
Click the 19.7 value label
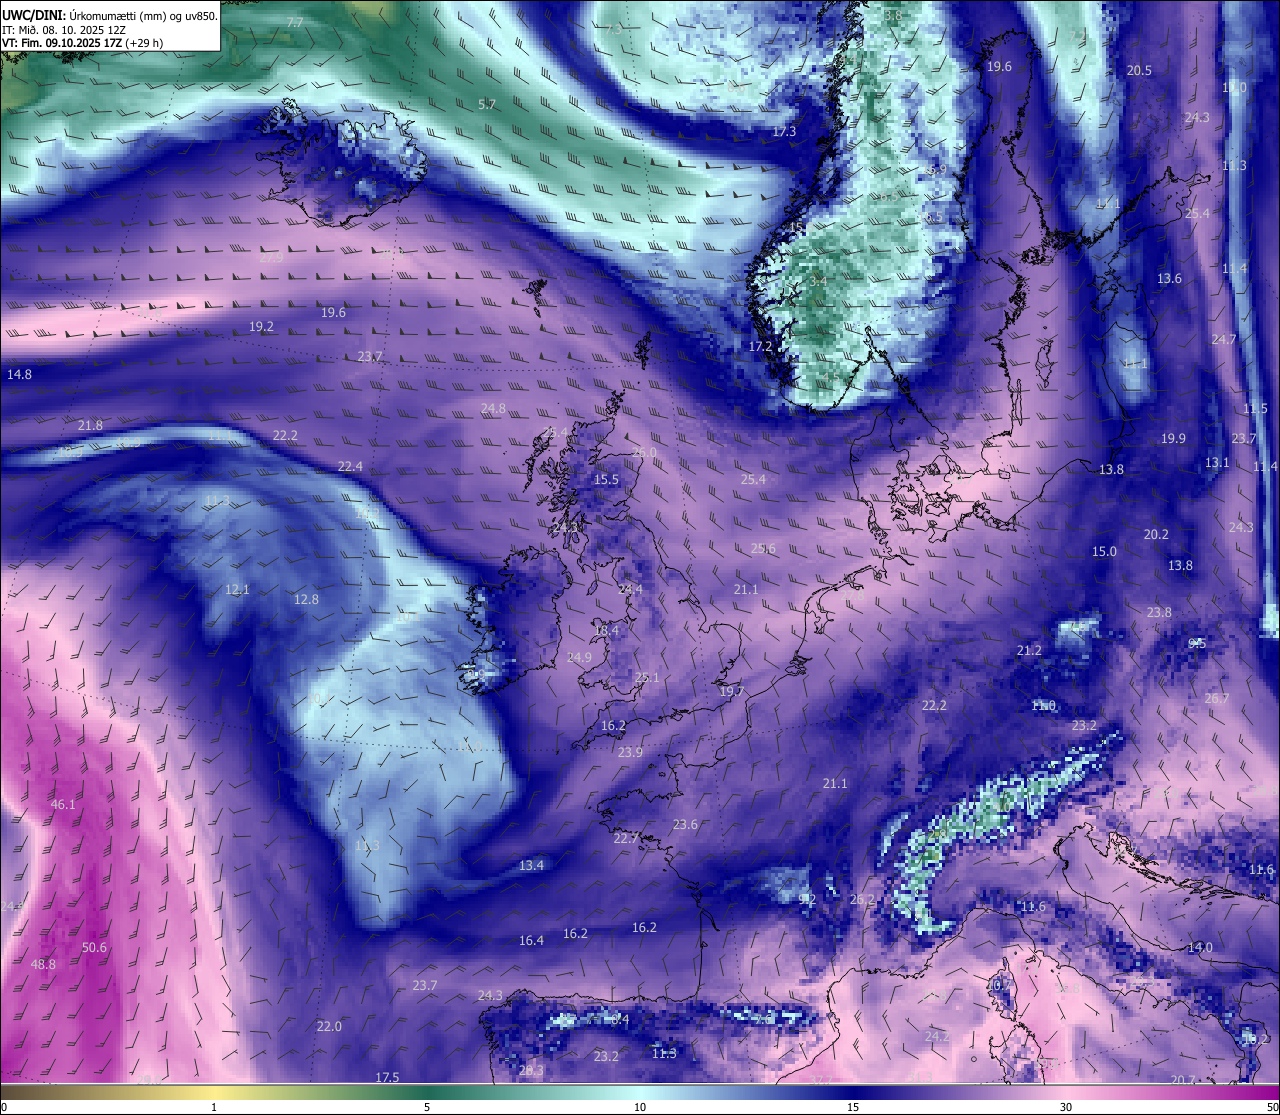(731, 691)
